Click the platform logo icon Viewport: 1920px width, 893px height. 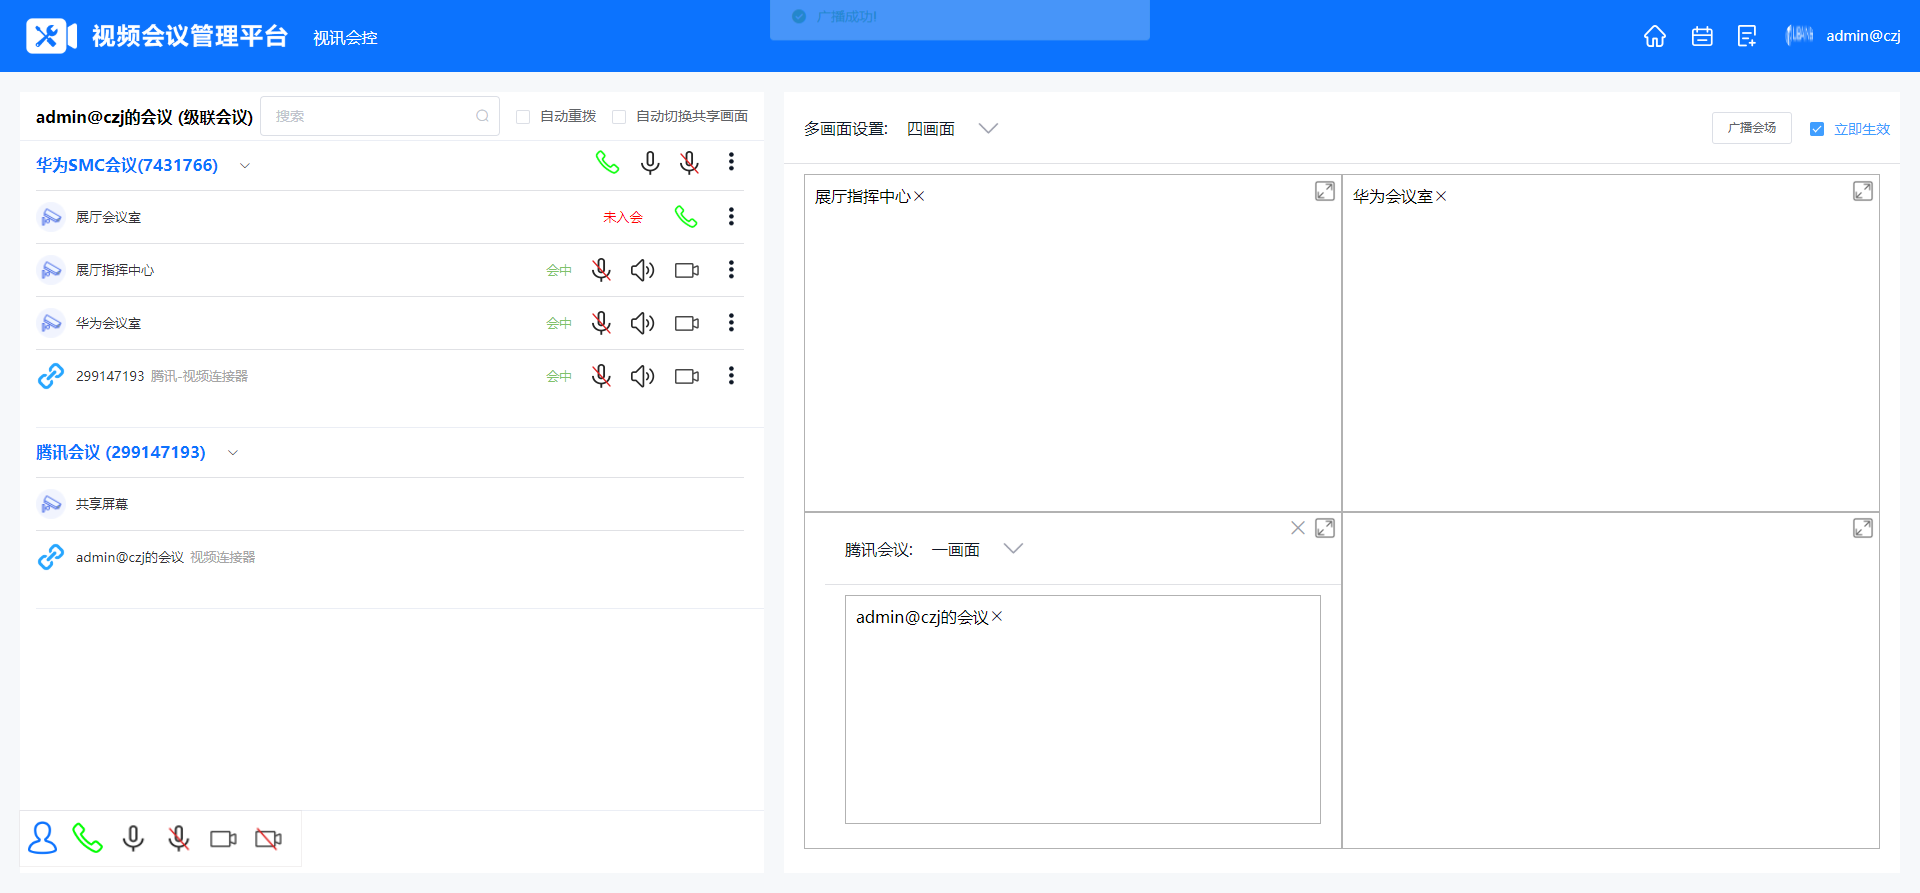click(51, 36)
